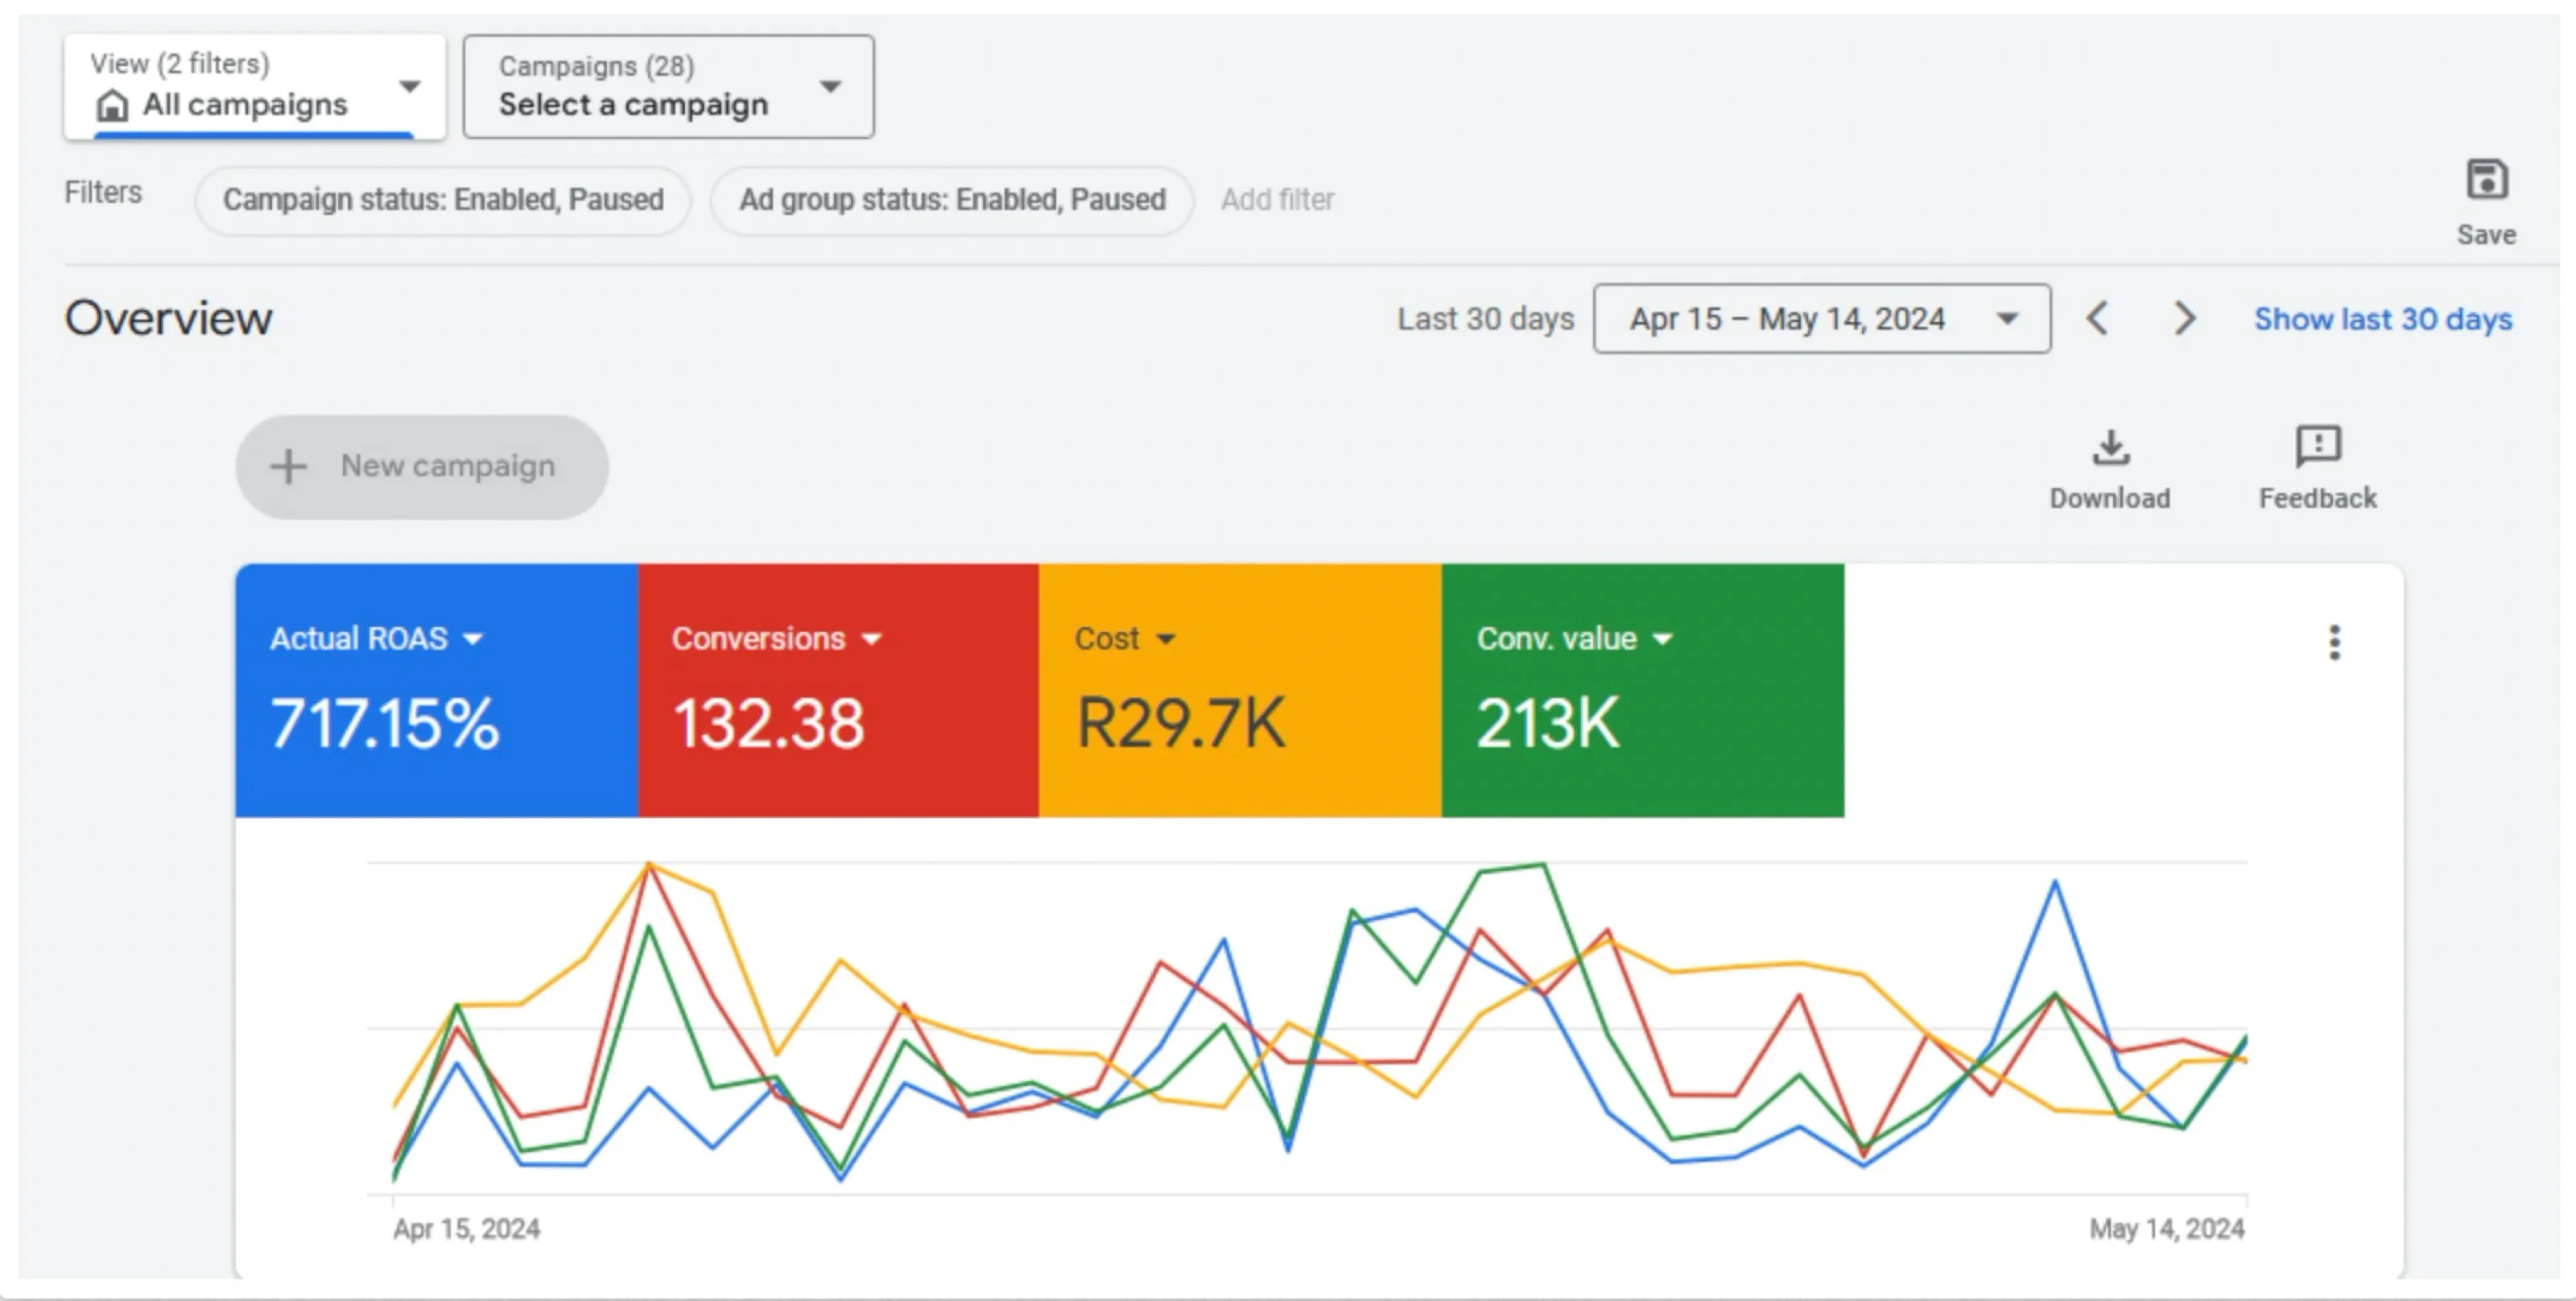
Task: Select the yellow R29.7K cost tile
Action: point(1241,691)
